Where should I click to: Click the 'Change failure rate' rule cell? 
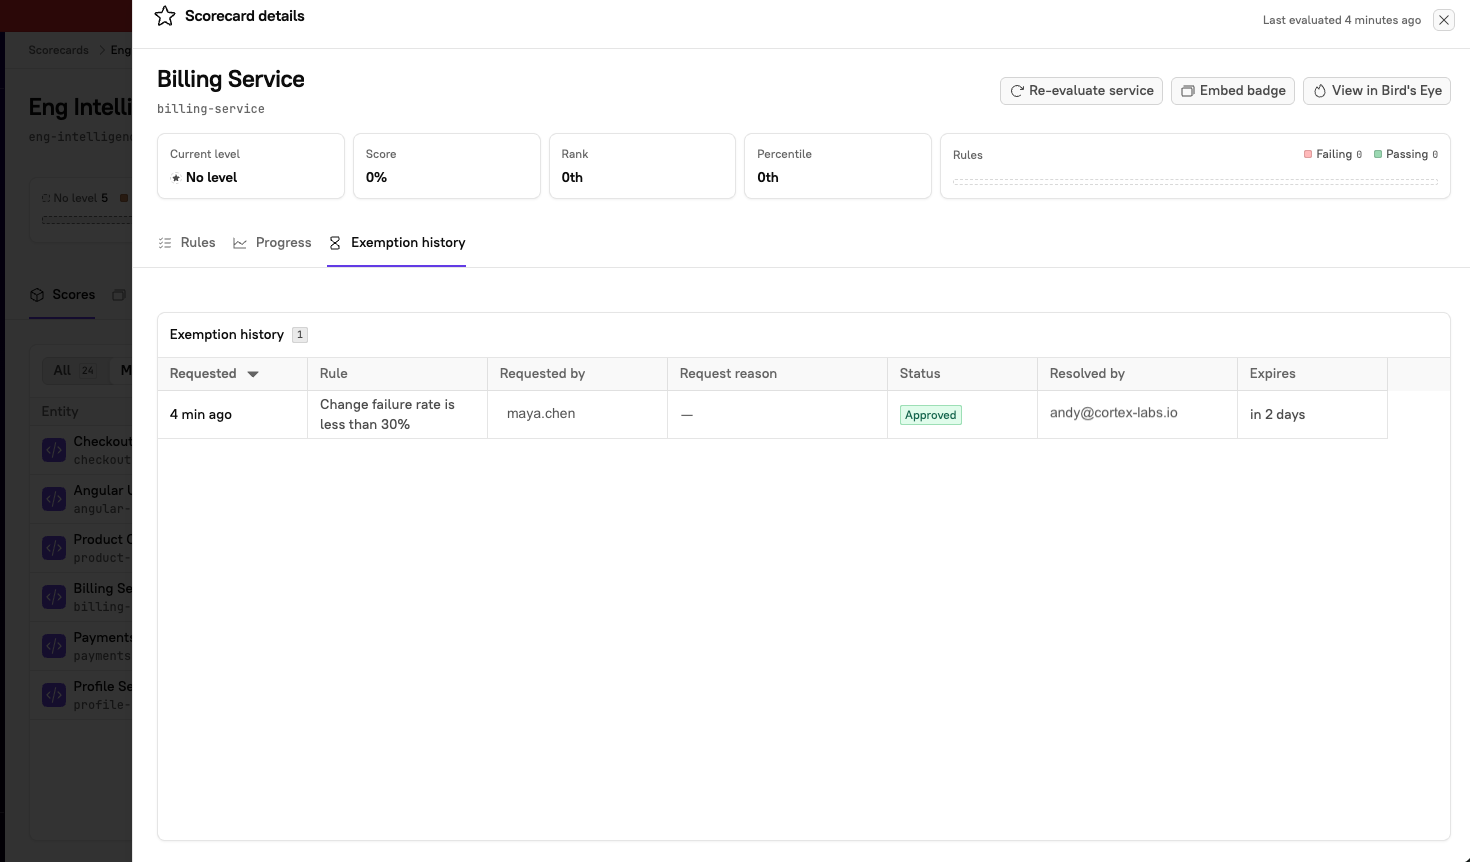click(397, 414)
